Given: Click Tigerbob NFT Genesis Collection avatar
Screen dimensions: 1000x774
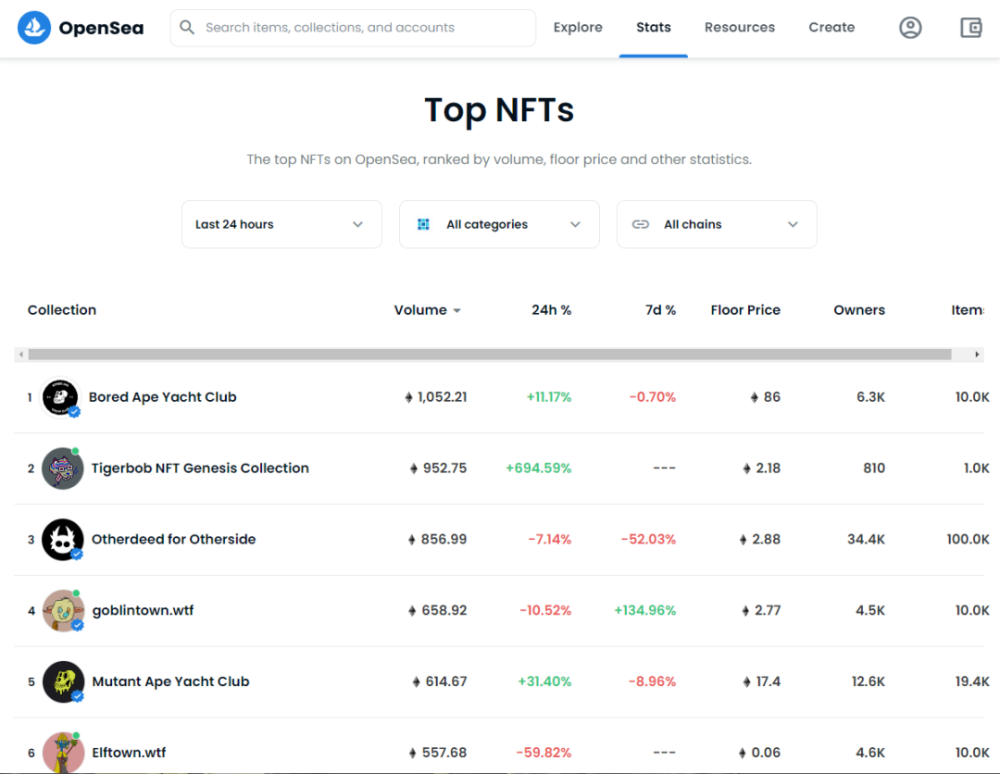Looking at the screenshot, I should pyautogui.click(x=62, y=468).
